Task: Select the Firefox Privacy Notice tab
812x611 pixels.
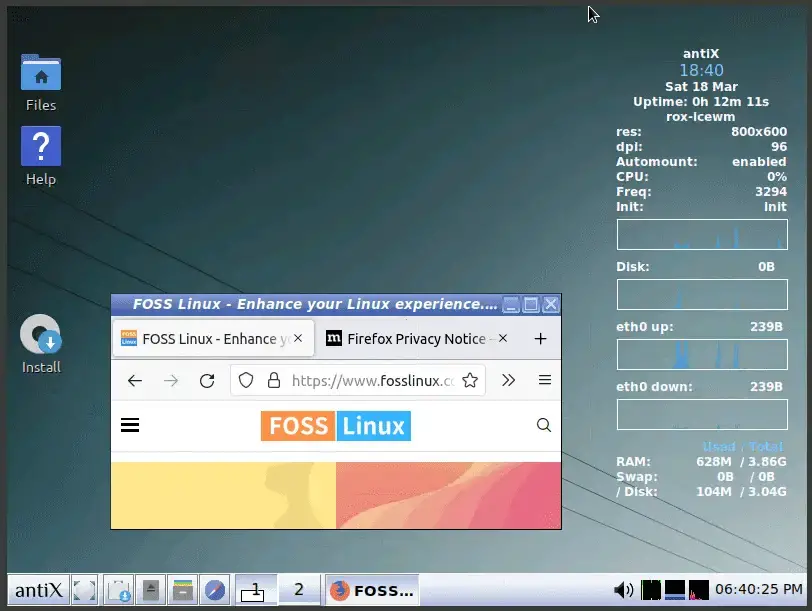Action: (417, 339)
